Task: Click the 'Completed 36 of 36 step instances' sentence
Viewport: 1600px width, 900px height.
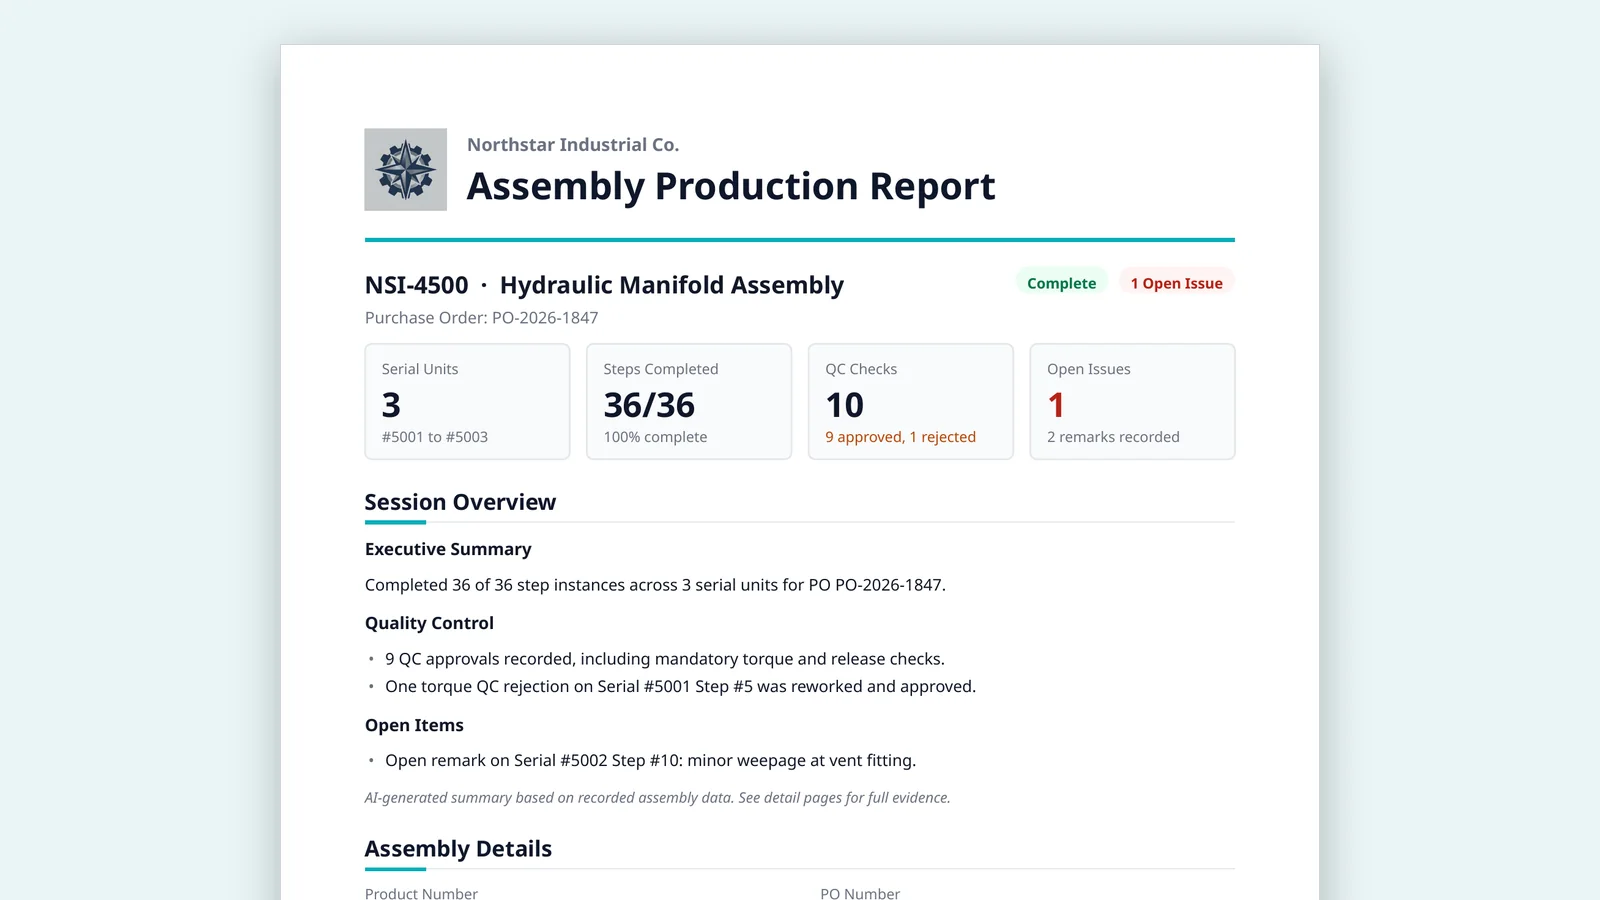Action: 655,585
